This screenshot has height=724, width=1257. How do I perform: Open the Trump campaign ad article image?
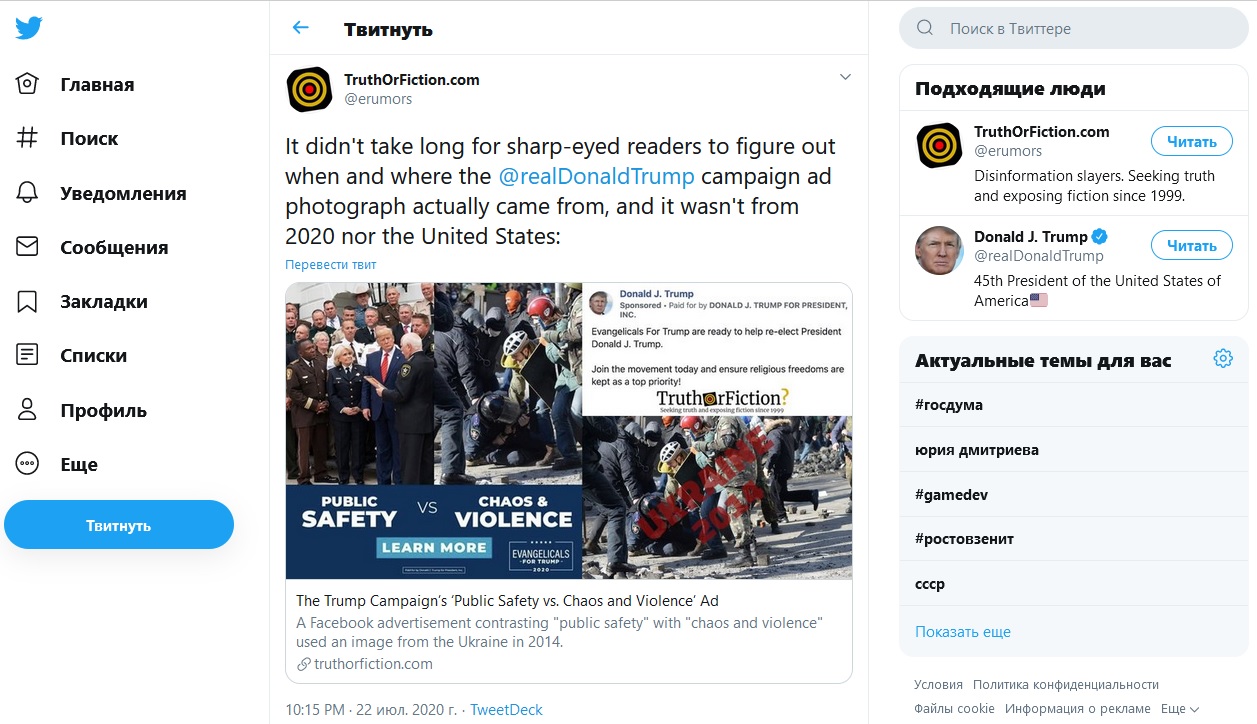tap(569, 431)
